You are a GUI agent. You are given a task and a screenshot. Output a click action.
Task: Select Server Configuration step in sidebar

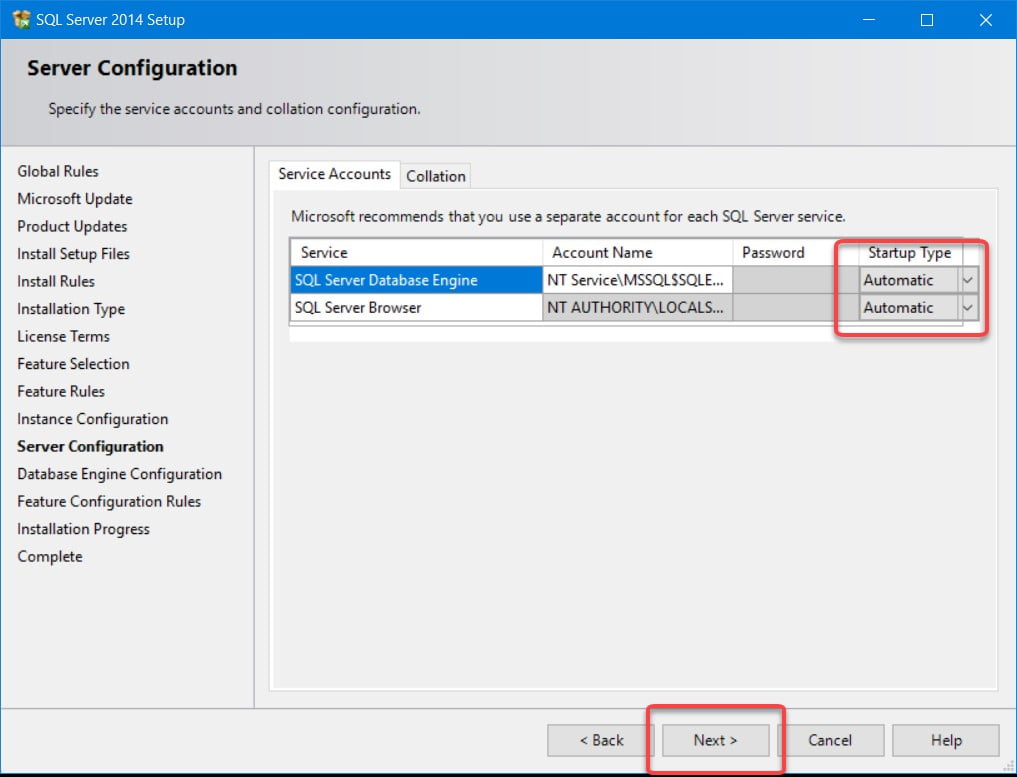click(90, 446)
